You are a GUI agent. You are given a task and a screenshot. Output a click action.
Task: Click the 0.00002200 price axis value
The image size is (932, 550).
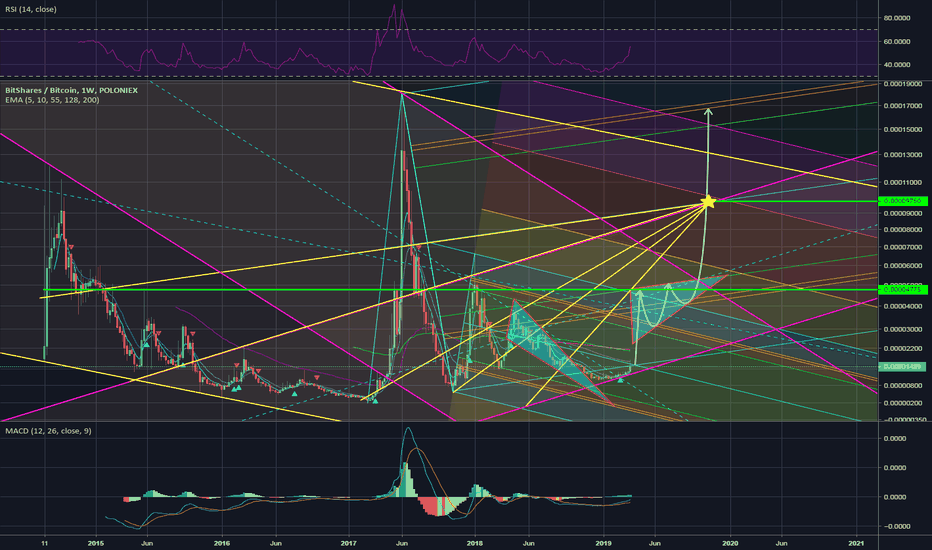(x=903, y=349)
